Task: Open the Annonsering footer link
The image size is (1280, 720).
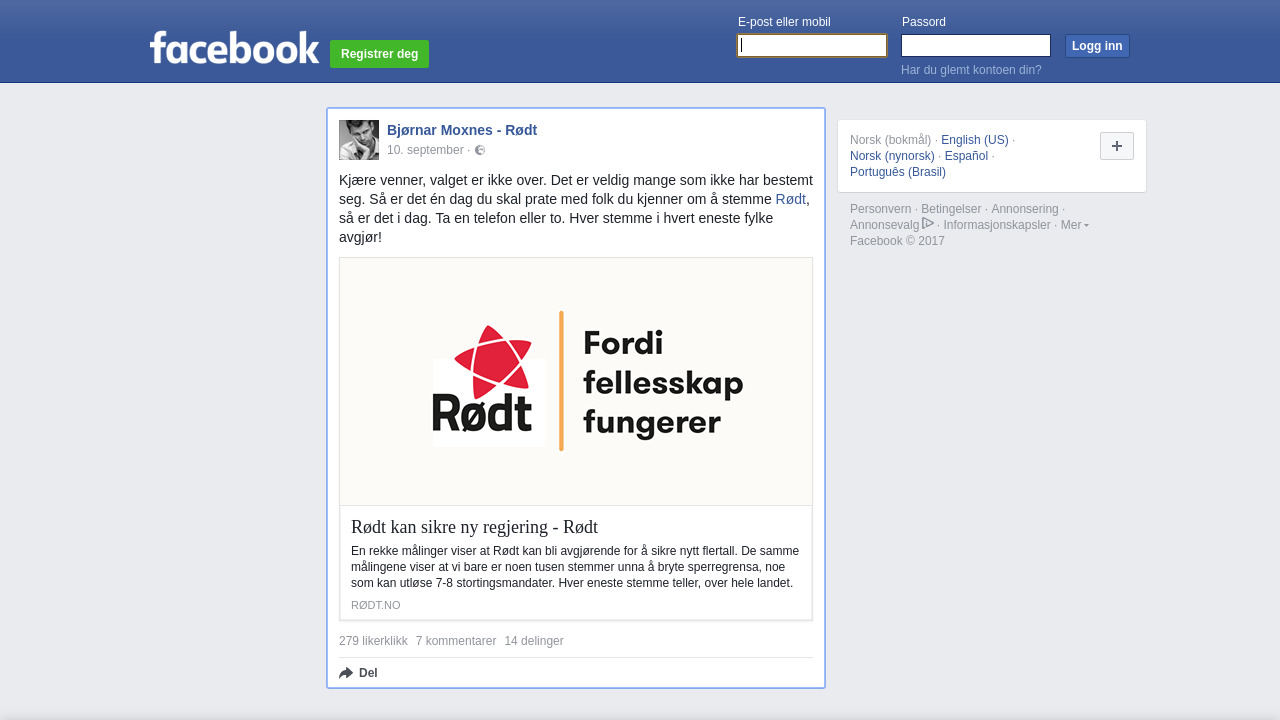Action: 1025,209
